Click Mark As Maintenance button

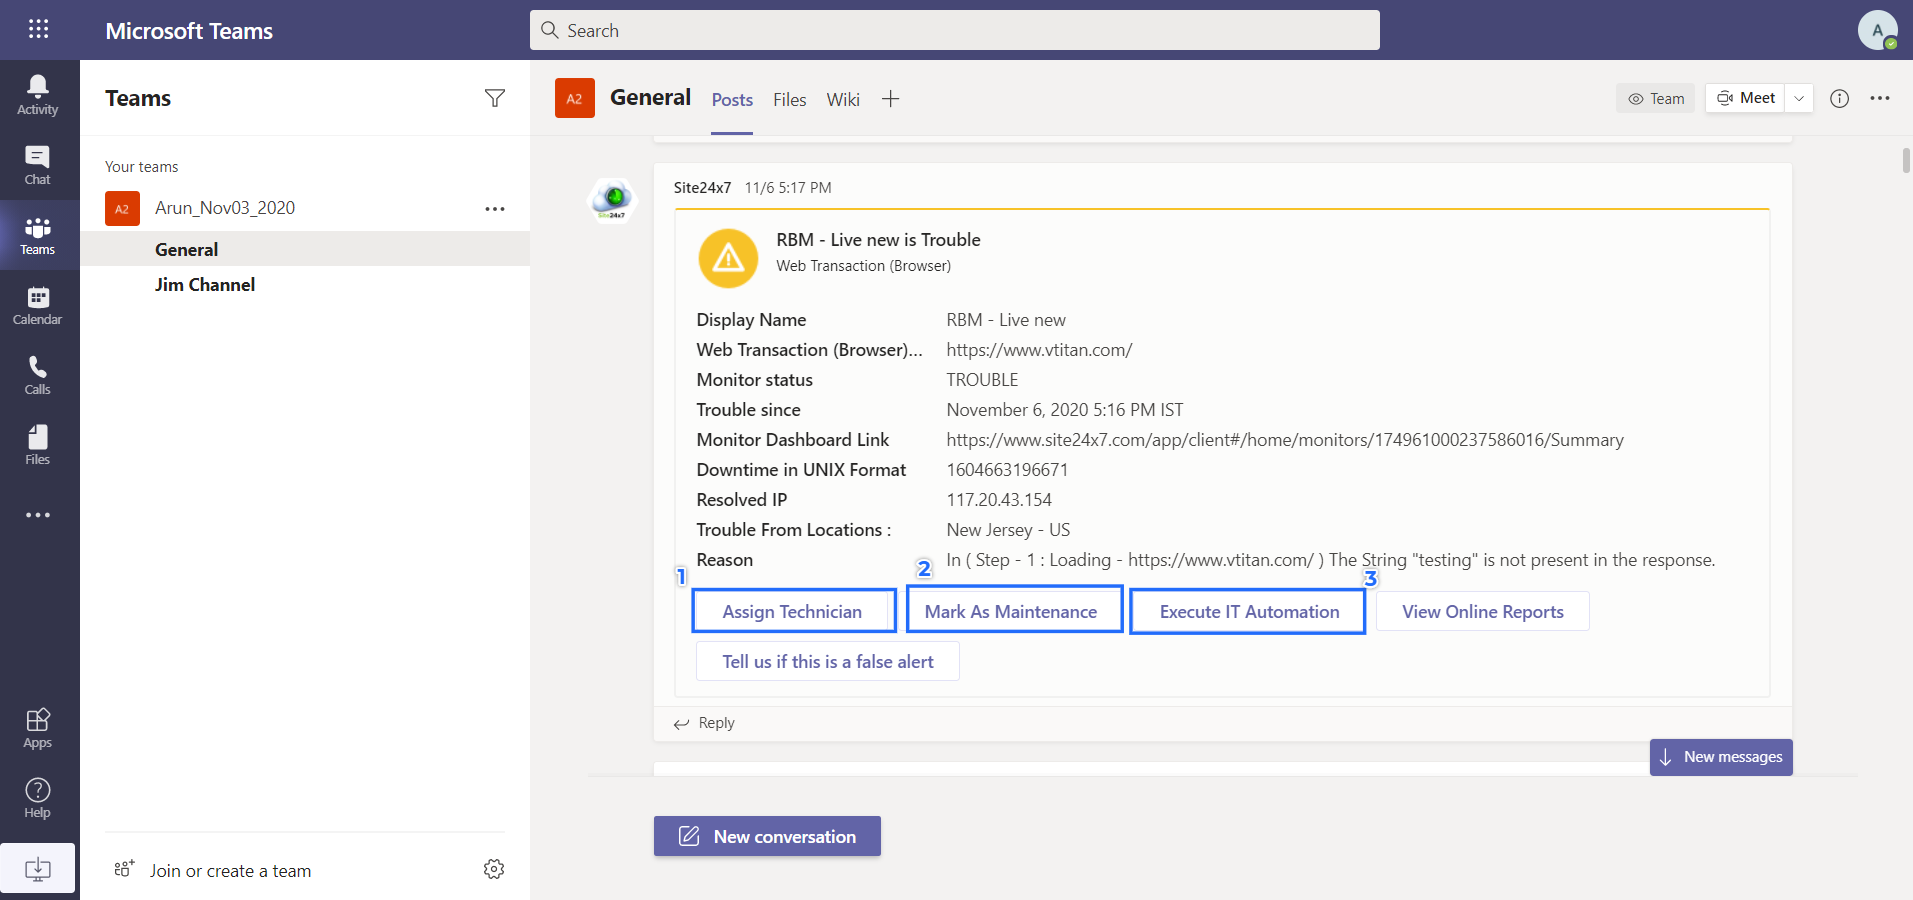pos(1011,612)
